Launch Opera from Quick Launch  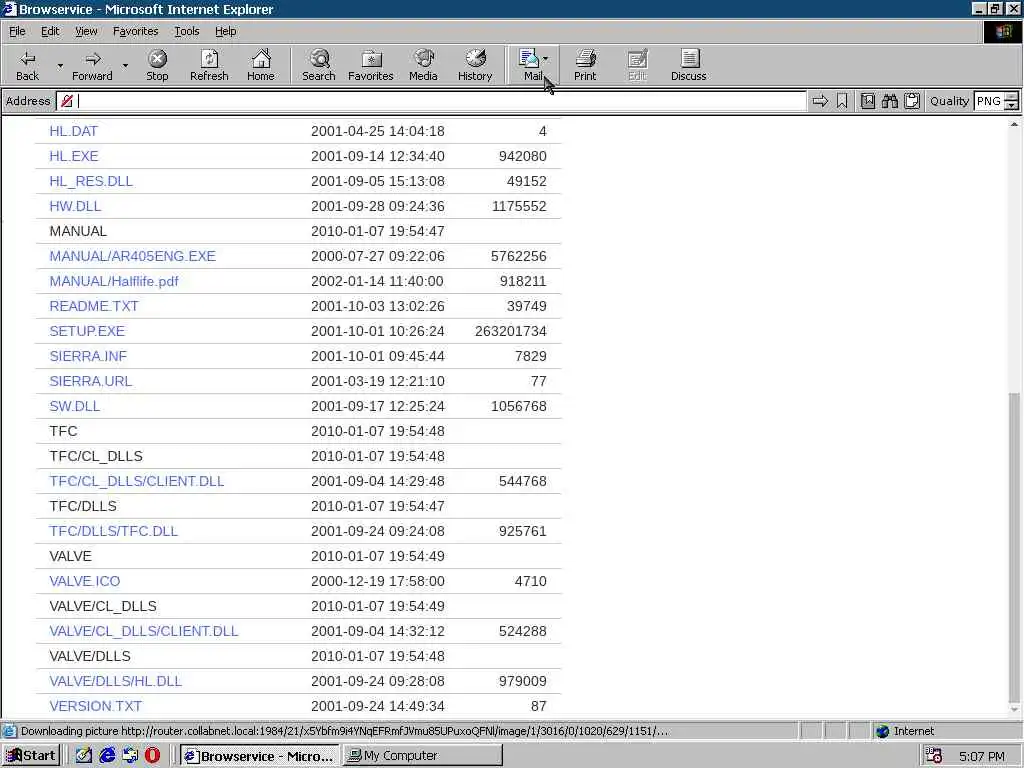(x=152, y=756)
